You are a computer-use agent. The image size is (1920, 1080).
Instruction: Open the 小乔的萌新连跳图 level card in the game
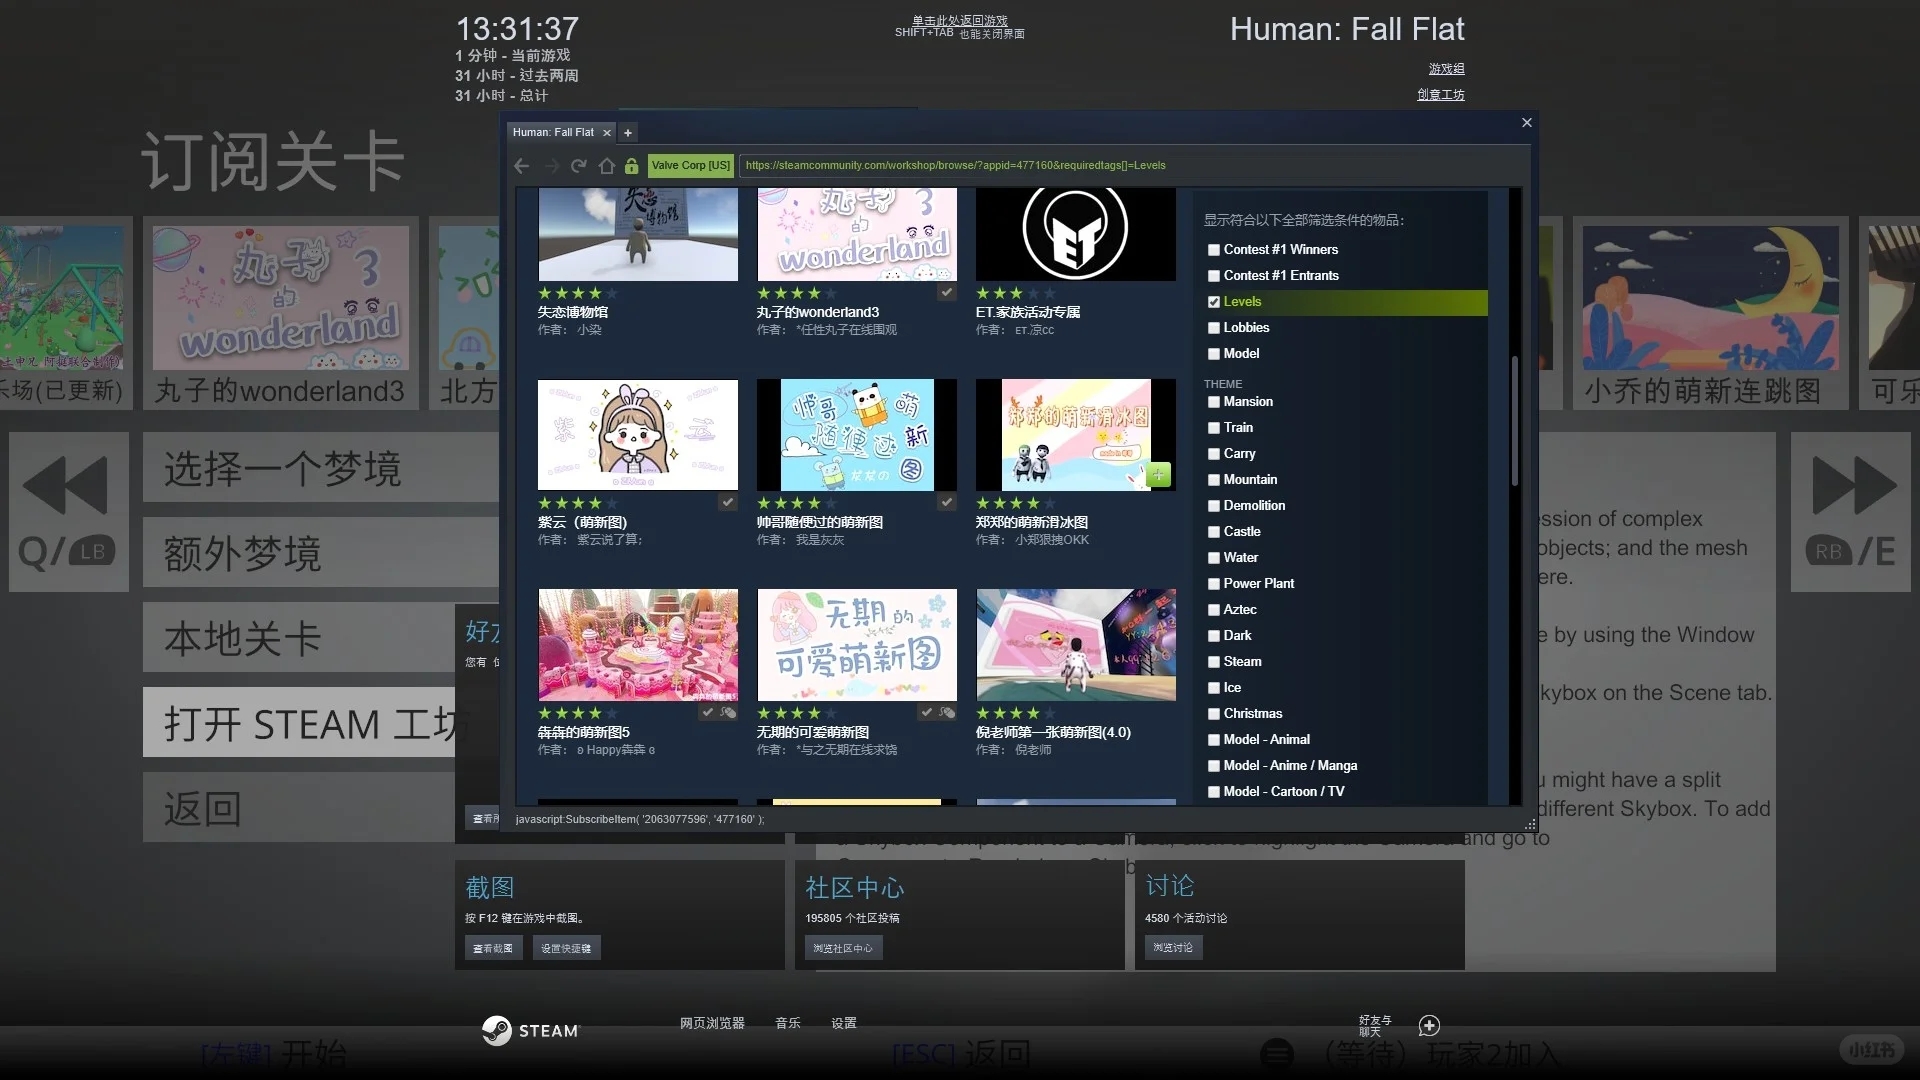pyautogui.click(x=1711, y=314)
